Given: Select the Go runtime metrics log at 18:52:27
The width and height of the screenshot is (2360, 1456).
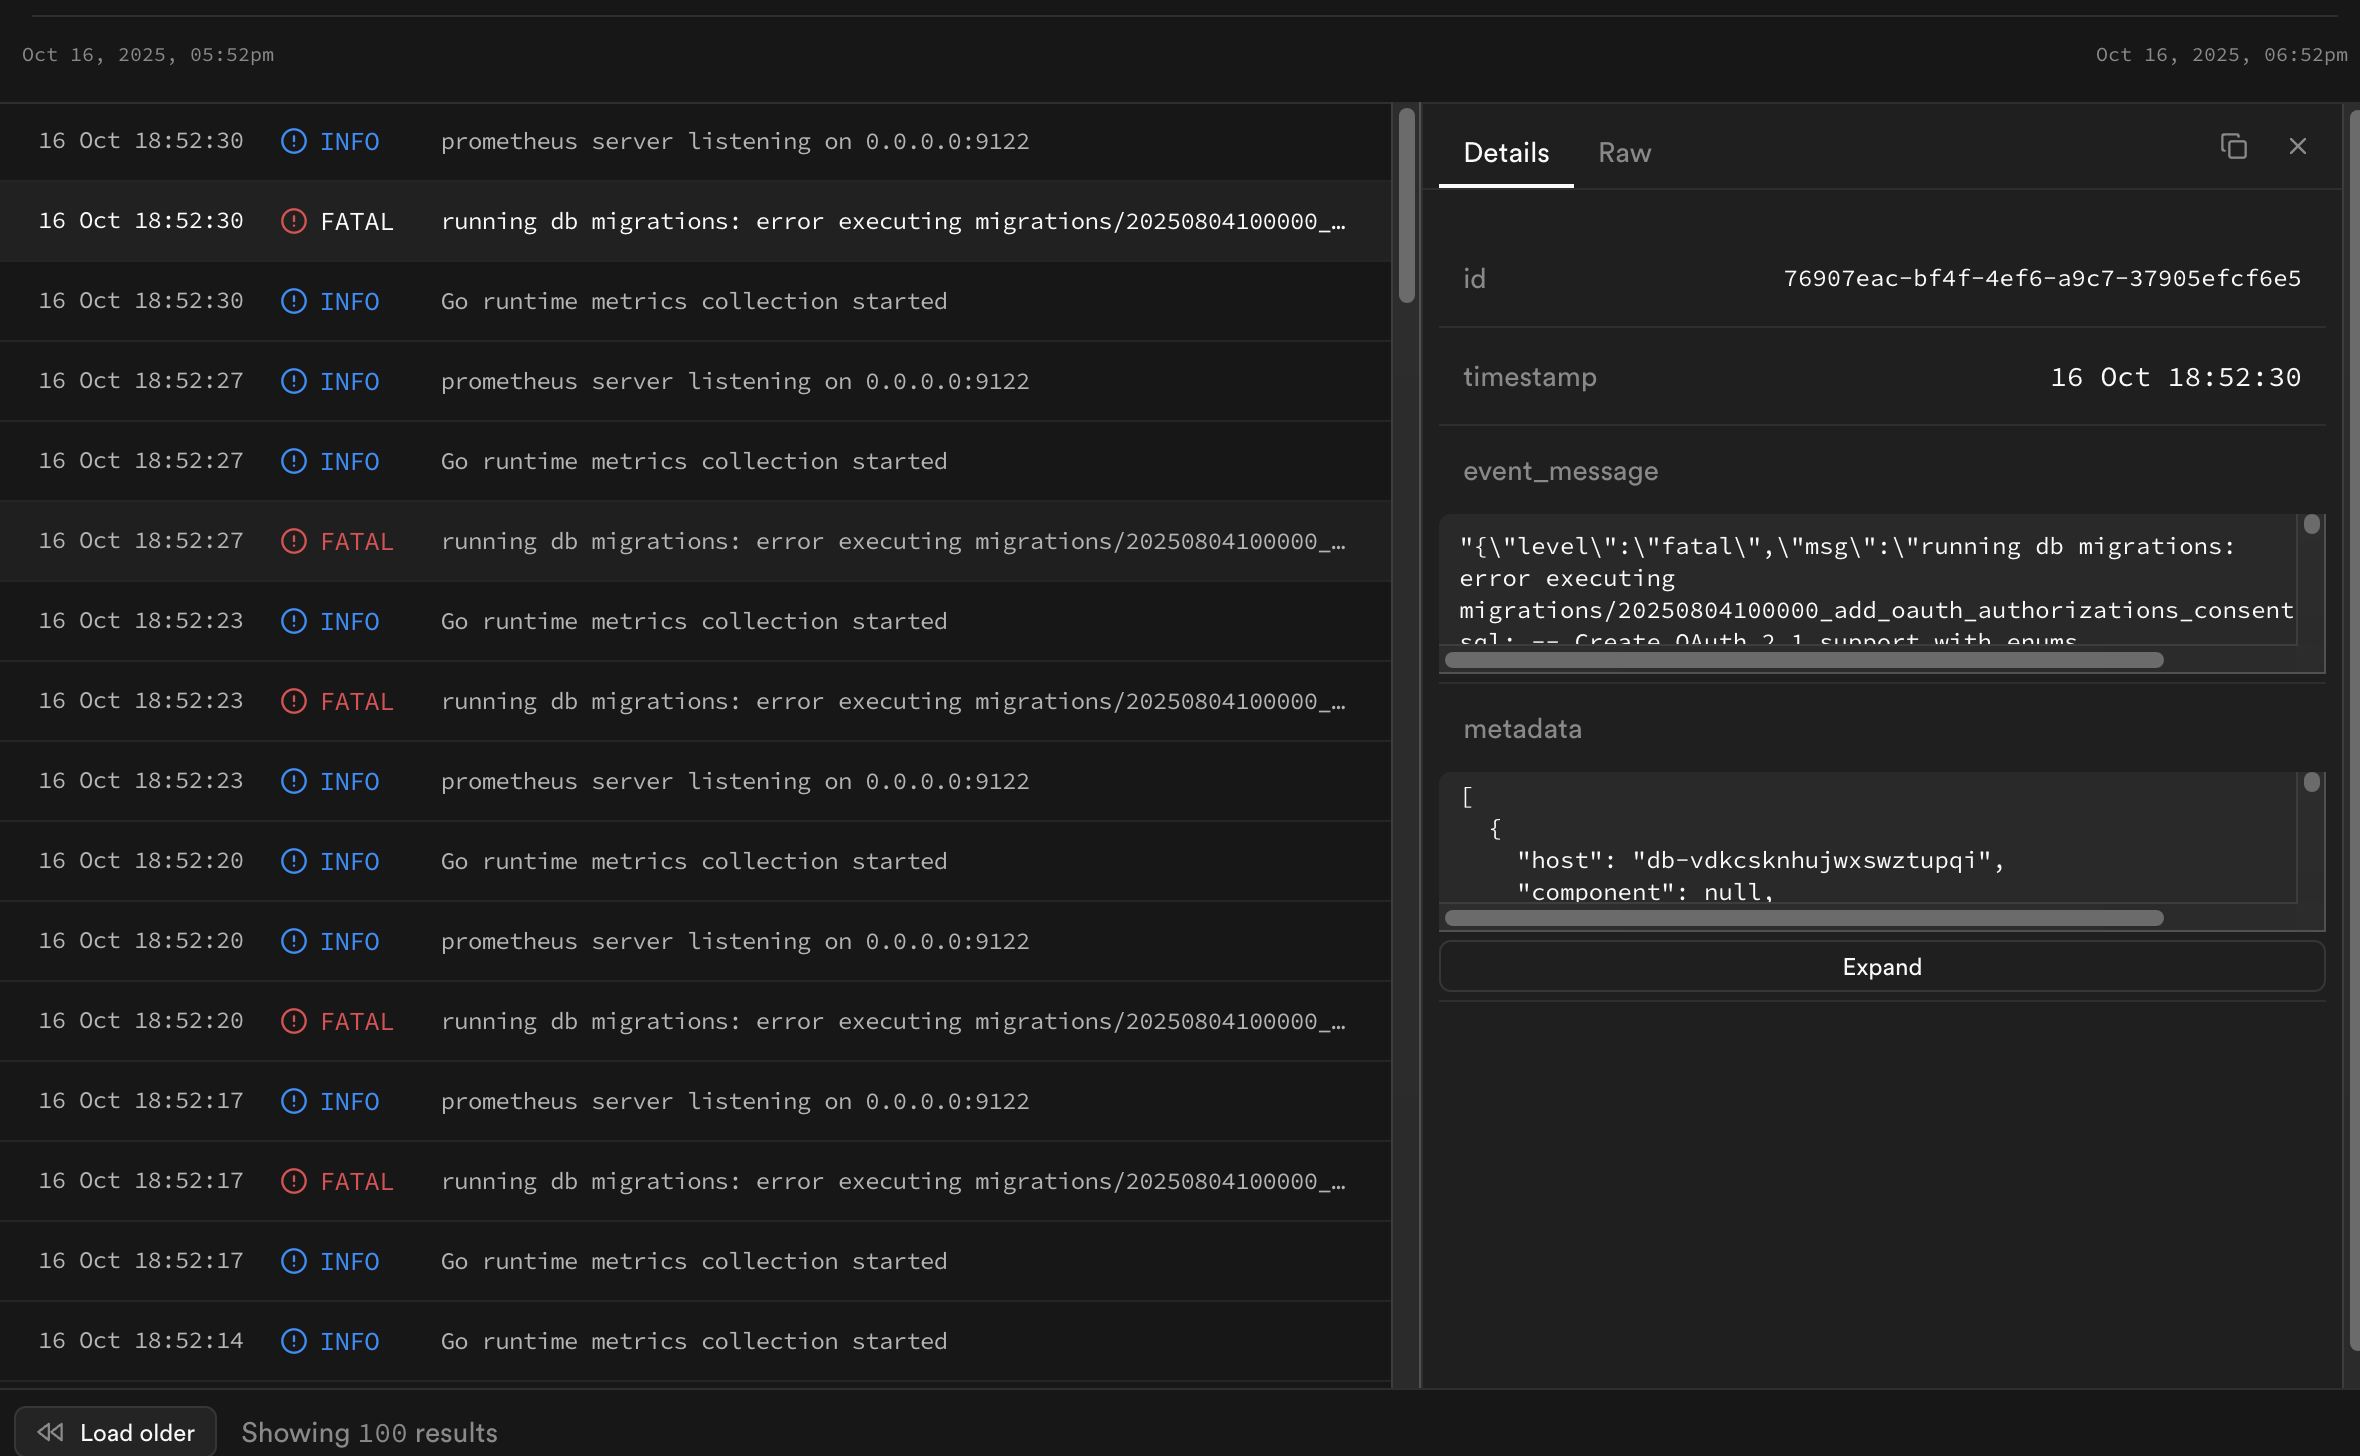Looking at the screenshot, I should coord(693,461).
